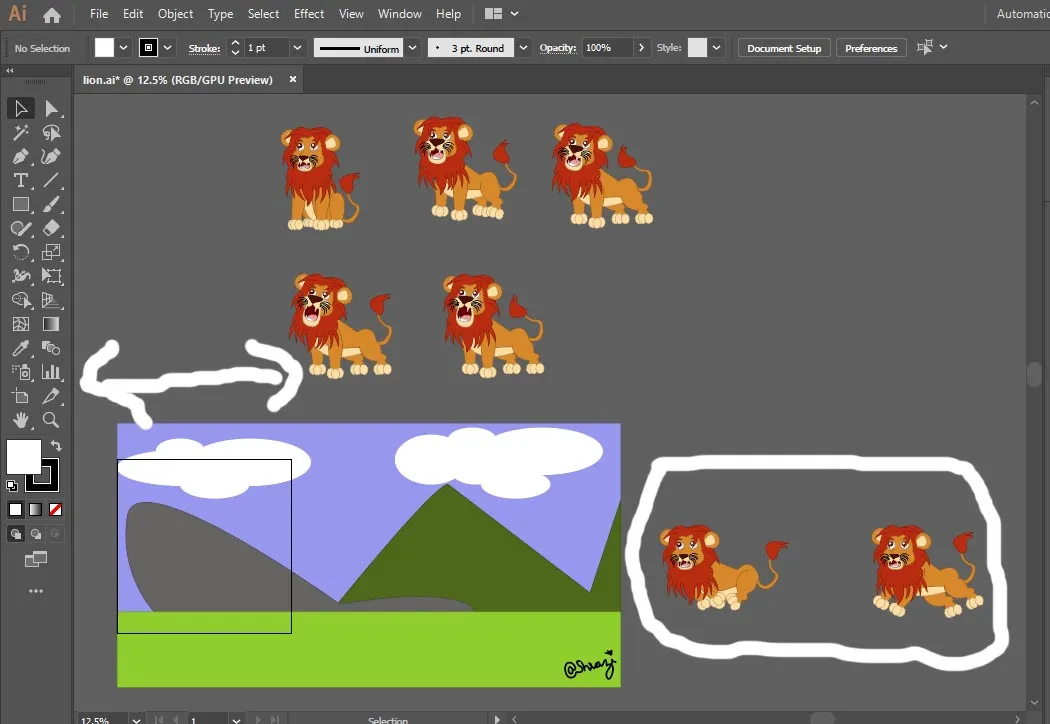Expand the Opacity slider arrow
The image size is (1050, 724).
(x=642, y=48)
